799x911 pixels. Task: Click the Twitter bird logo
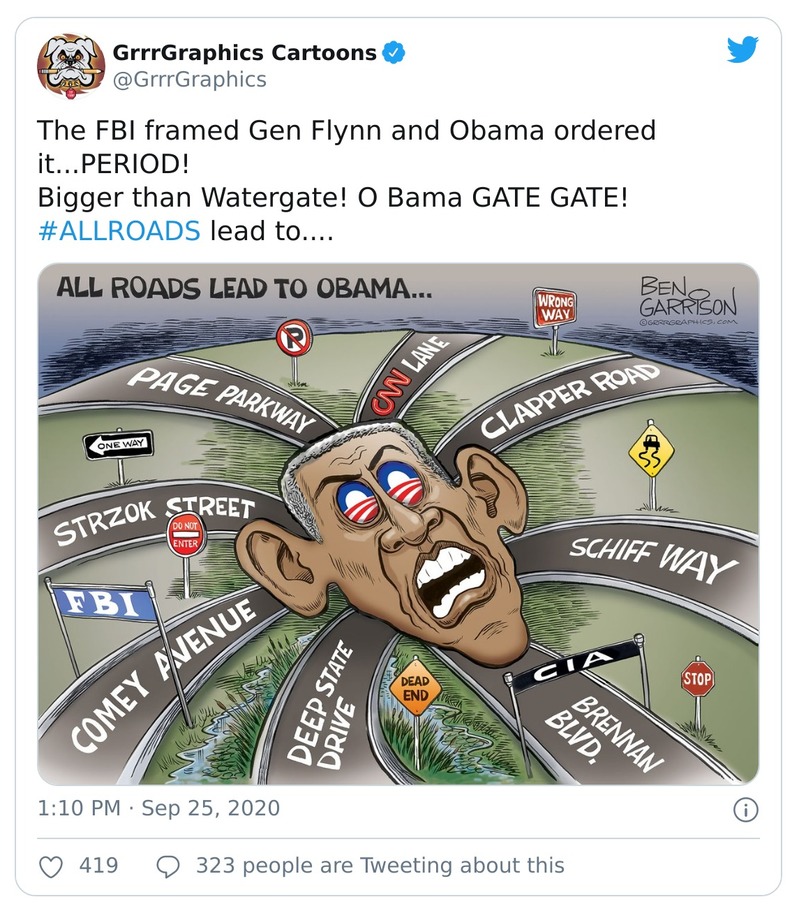click(742, 50)
